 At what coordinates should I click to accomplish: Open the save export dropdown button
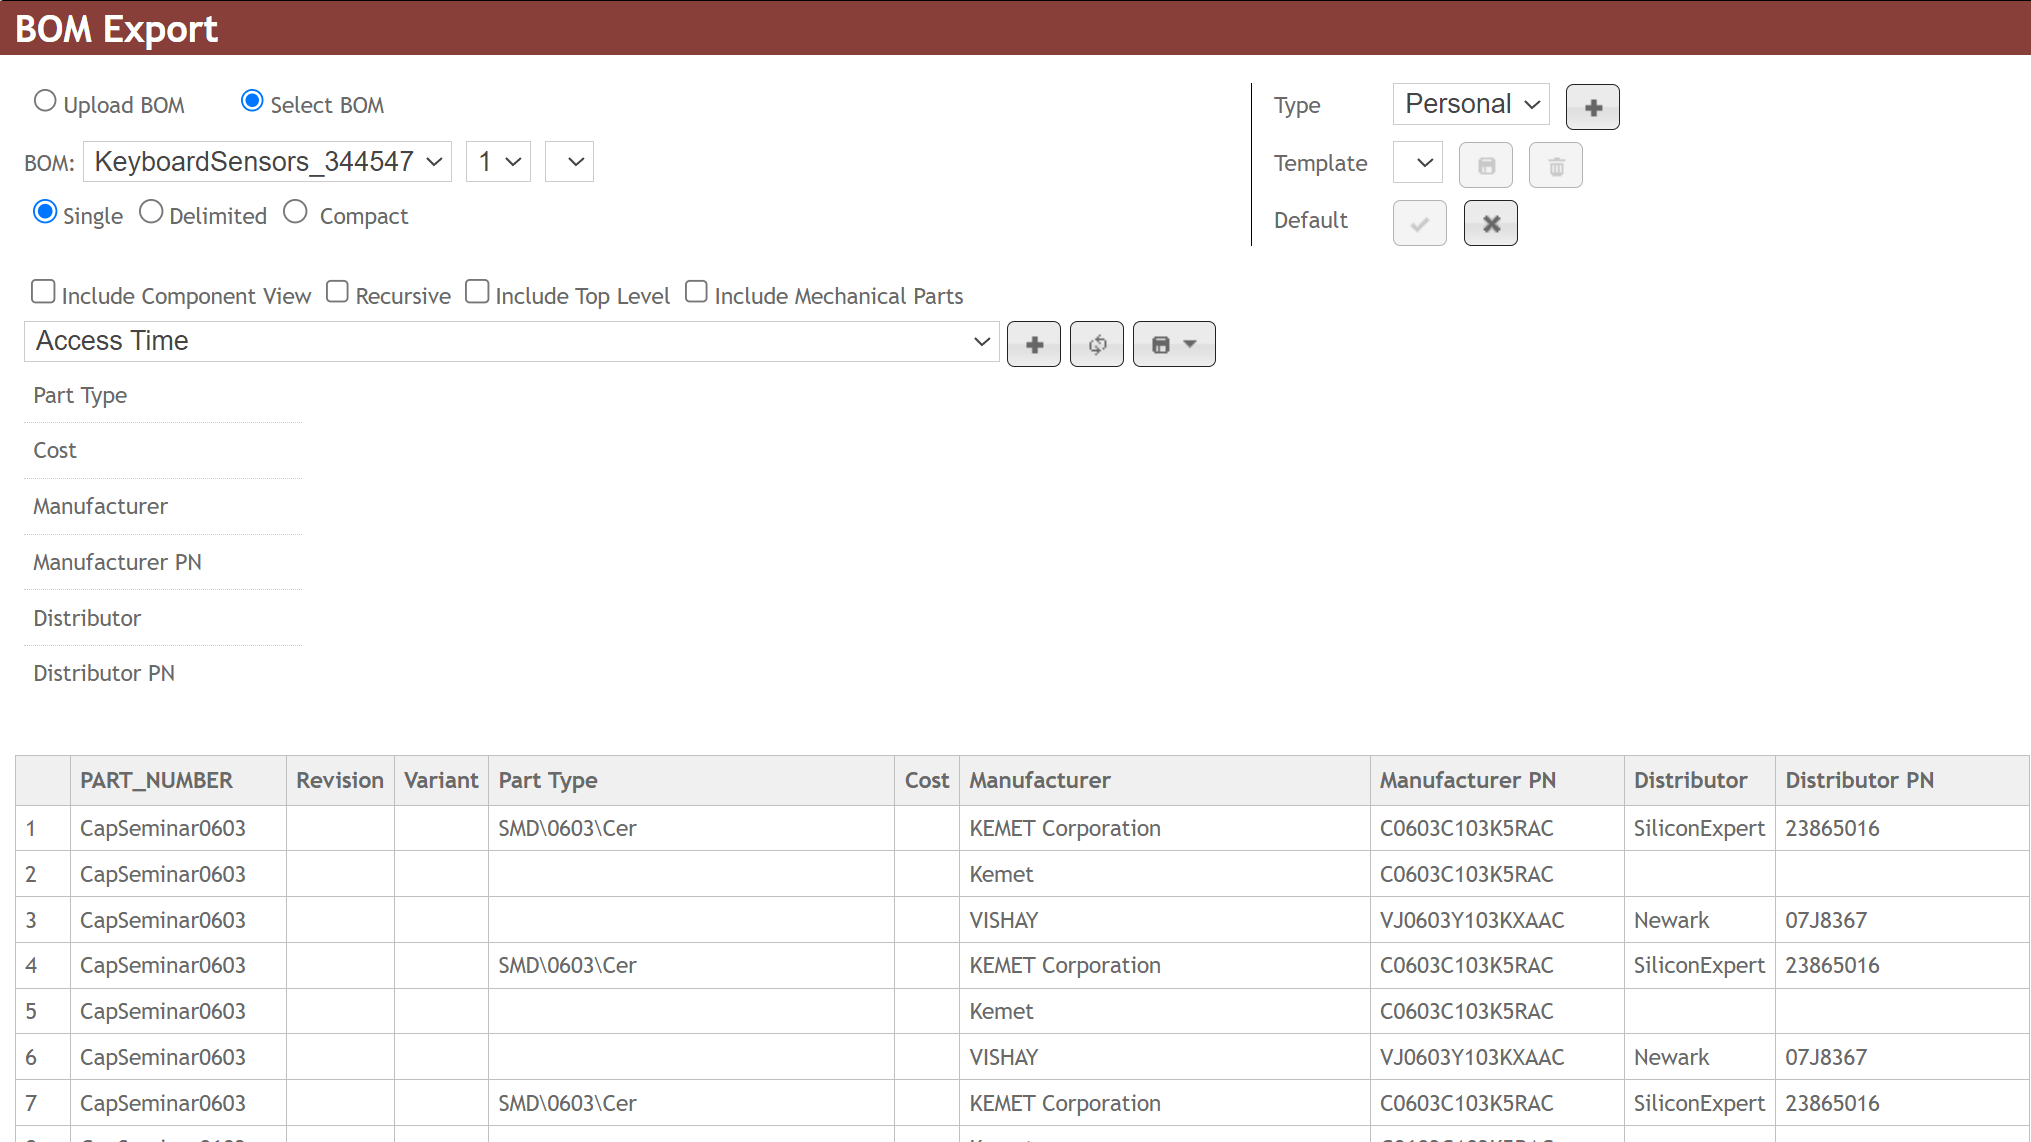tap(1174, 345)
